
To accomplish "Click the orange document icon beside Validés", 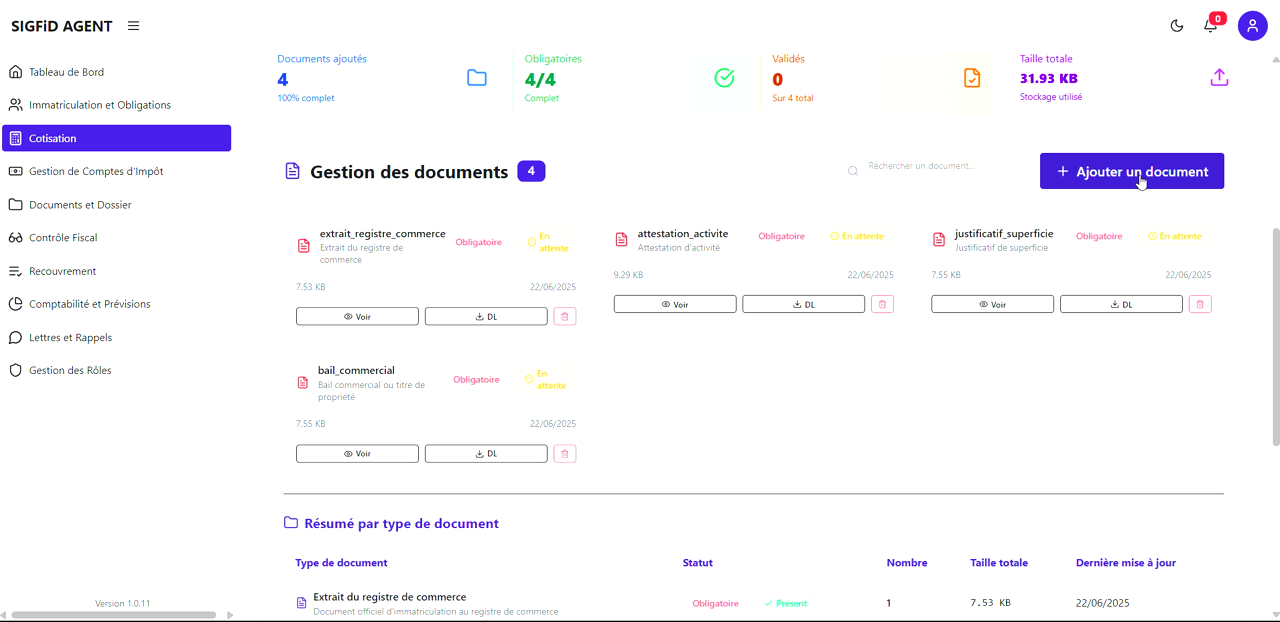I will click(x=971, y=77).
